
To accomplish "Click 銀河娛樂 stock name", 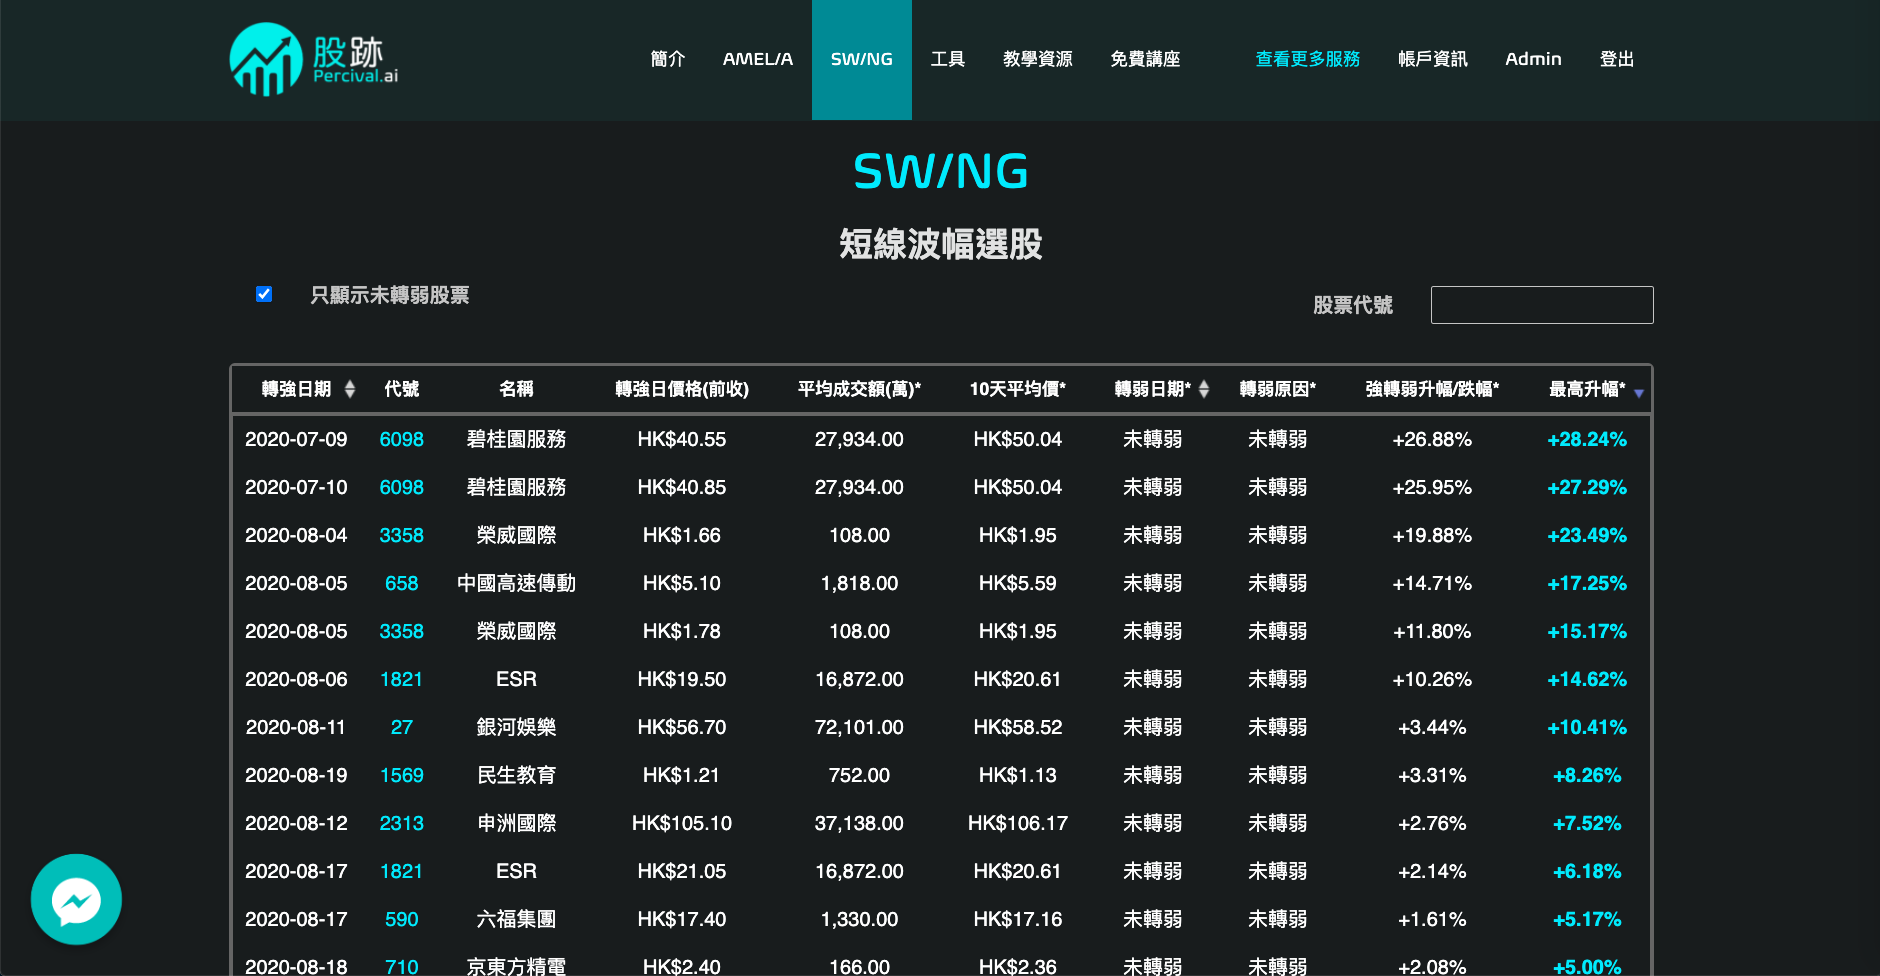I will 516,727.
